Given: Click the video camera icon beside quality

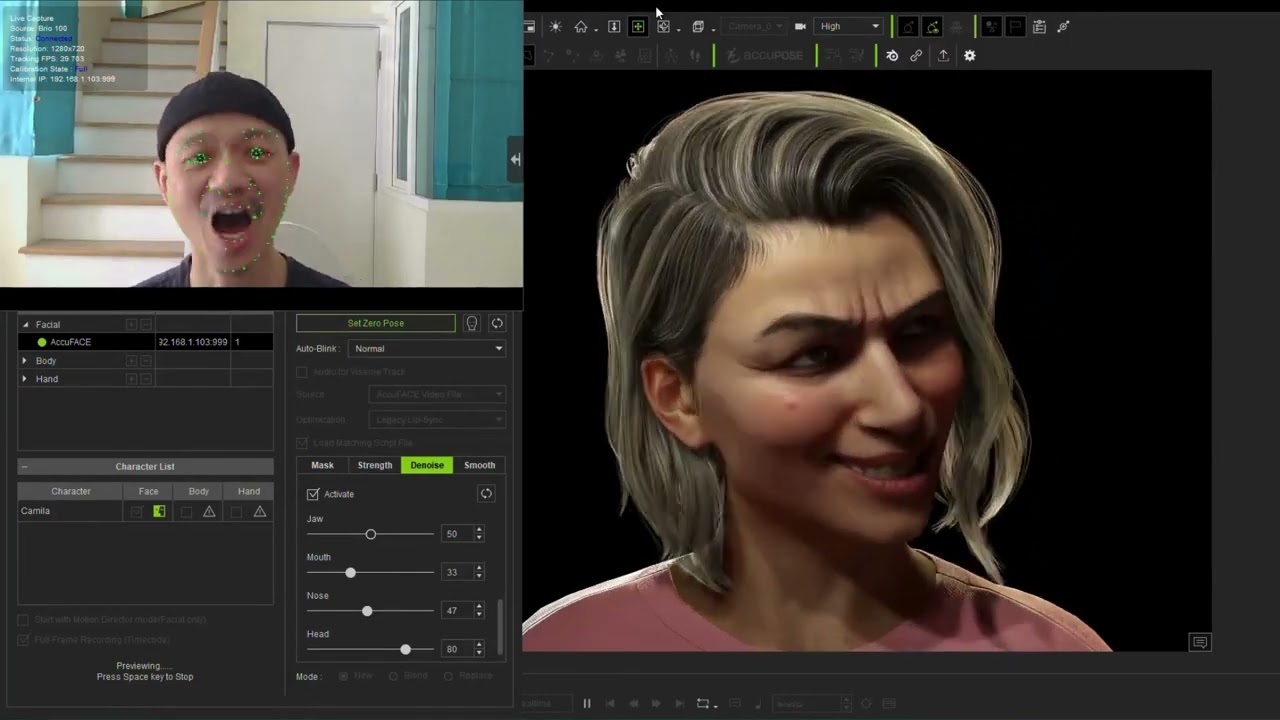Looking at the screenshot, I should pyautogui.click(x=800, y=26).
